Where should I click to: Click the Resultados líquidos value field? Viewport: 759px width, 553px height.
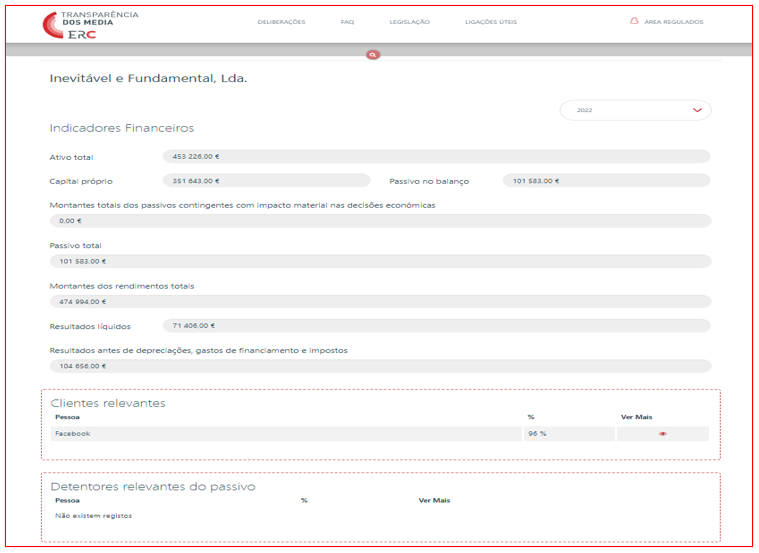tap(435, 325)
